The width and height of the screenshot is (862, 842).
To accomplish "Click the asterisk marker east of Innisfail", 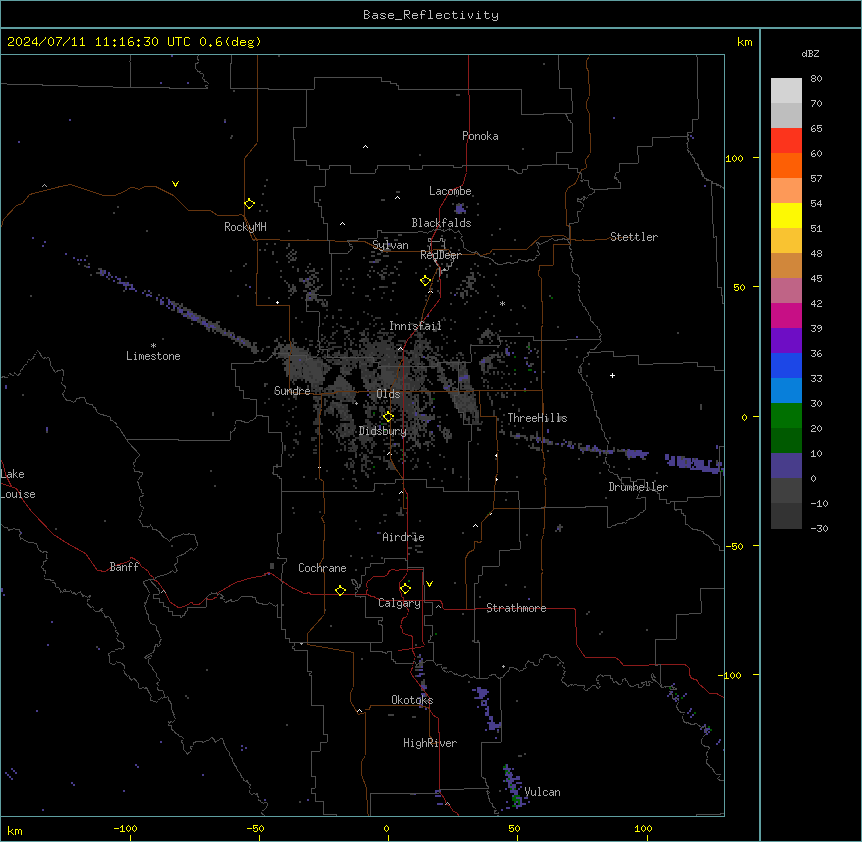I will tap(502, 303).
